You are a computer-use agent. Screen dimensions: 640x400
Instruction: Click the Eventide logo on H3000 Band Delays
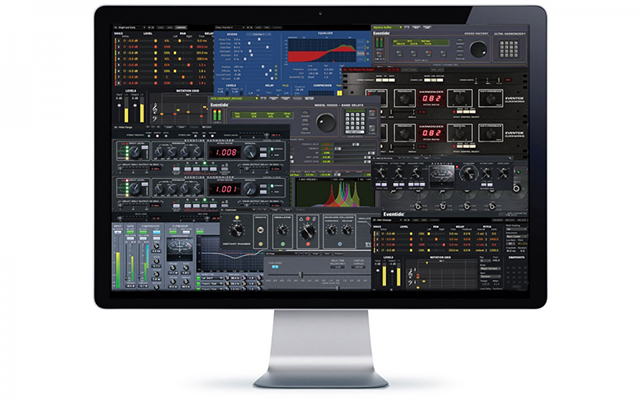tap(220, 105)
